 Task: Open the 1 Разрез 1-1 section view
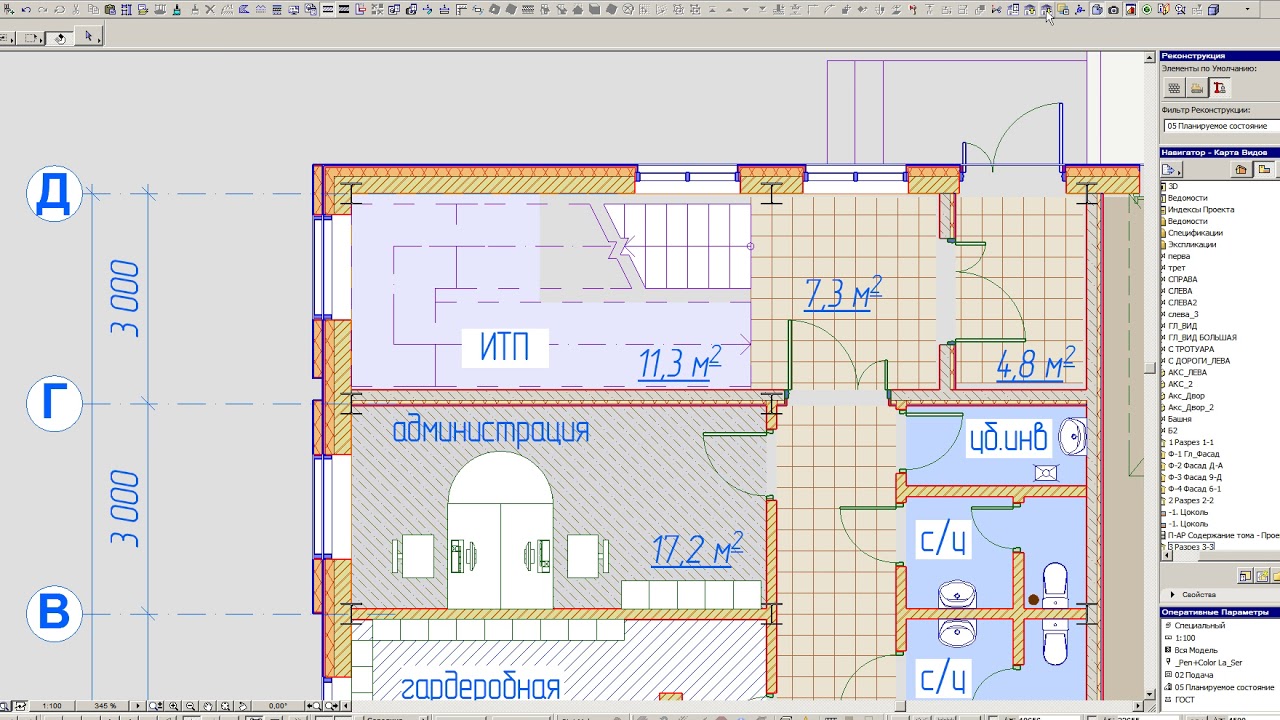pyautogui.click(x=1190, y=442)
